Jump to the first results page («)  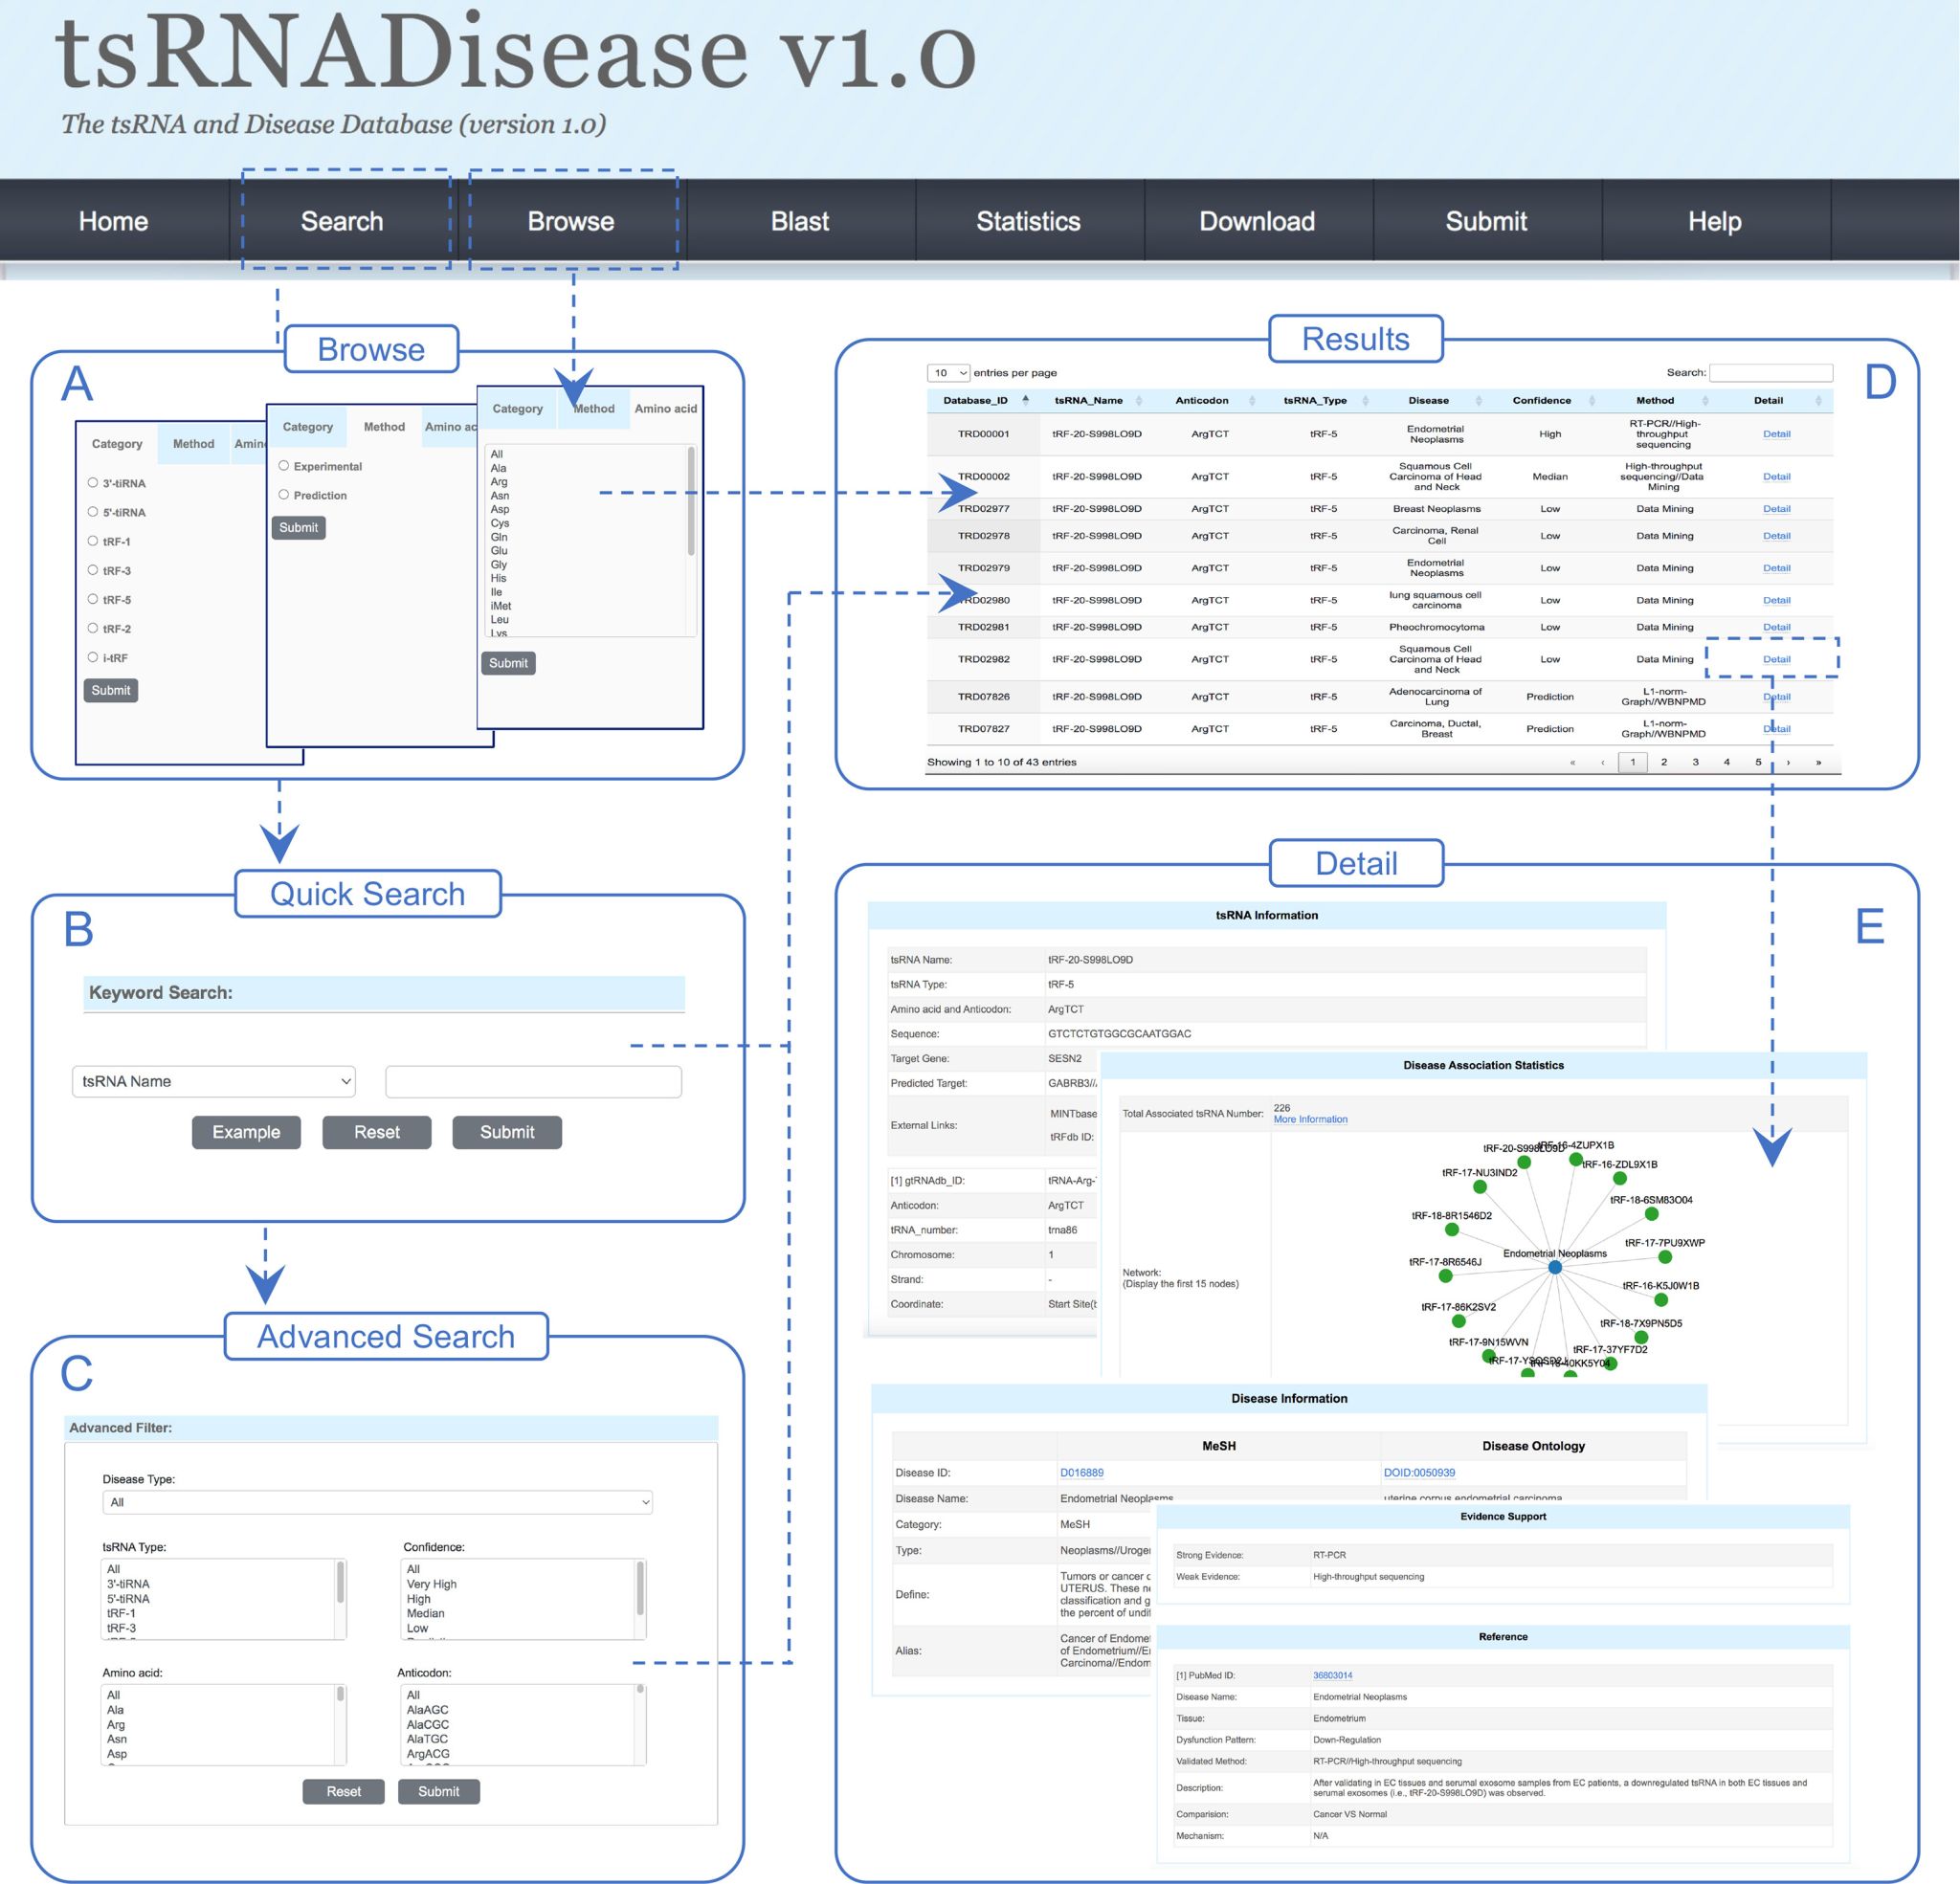1572,762
